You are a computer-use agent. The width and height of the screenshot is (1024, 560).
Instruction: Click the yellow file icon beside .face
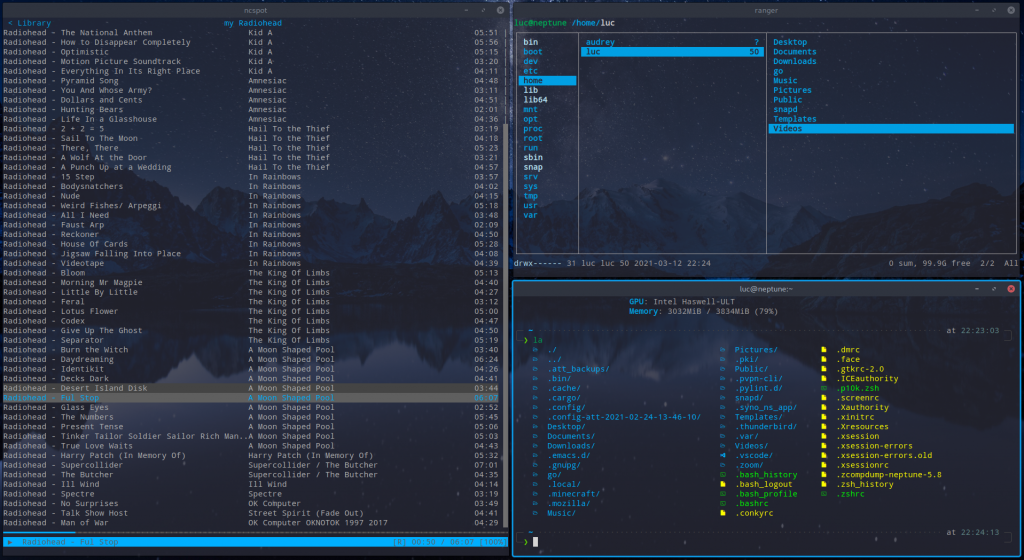pyautogui.click(x=824, y=360)
